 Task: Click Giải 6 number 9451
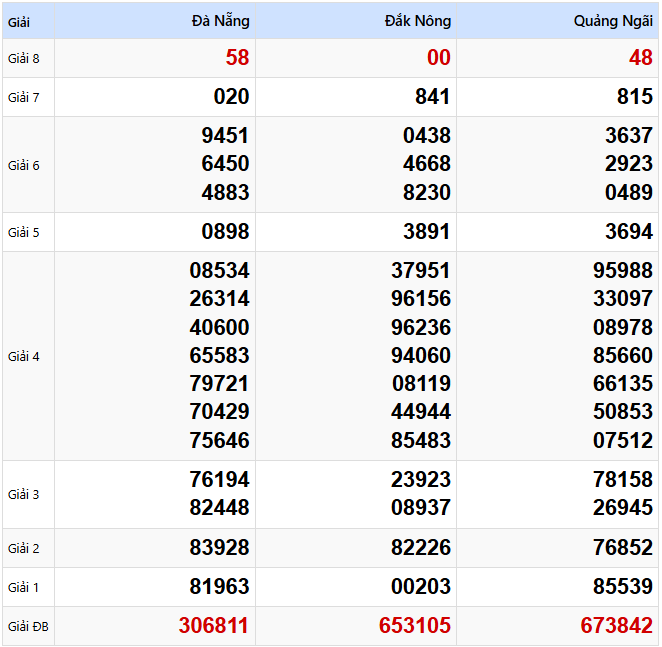(225, 136)
